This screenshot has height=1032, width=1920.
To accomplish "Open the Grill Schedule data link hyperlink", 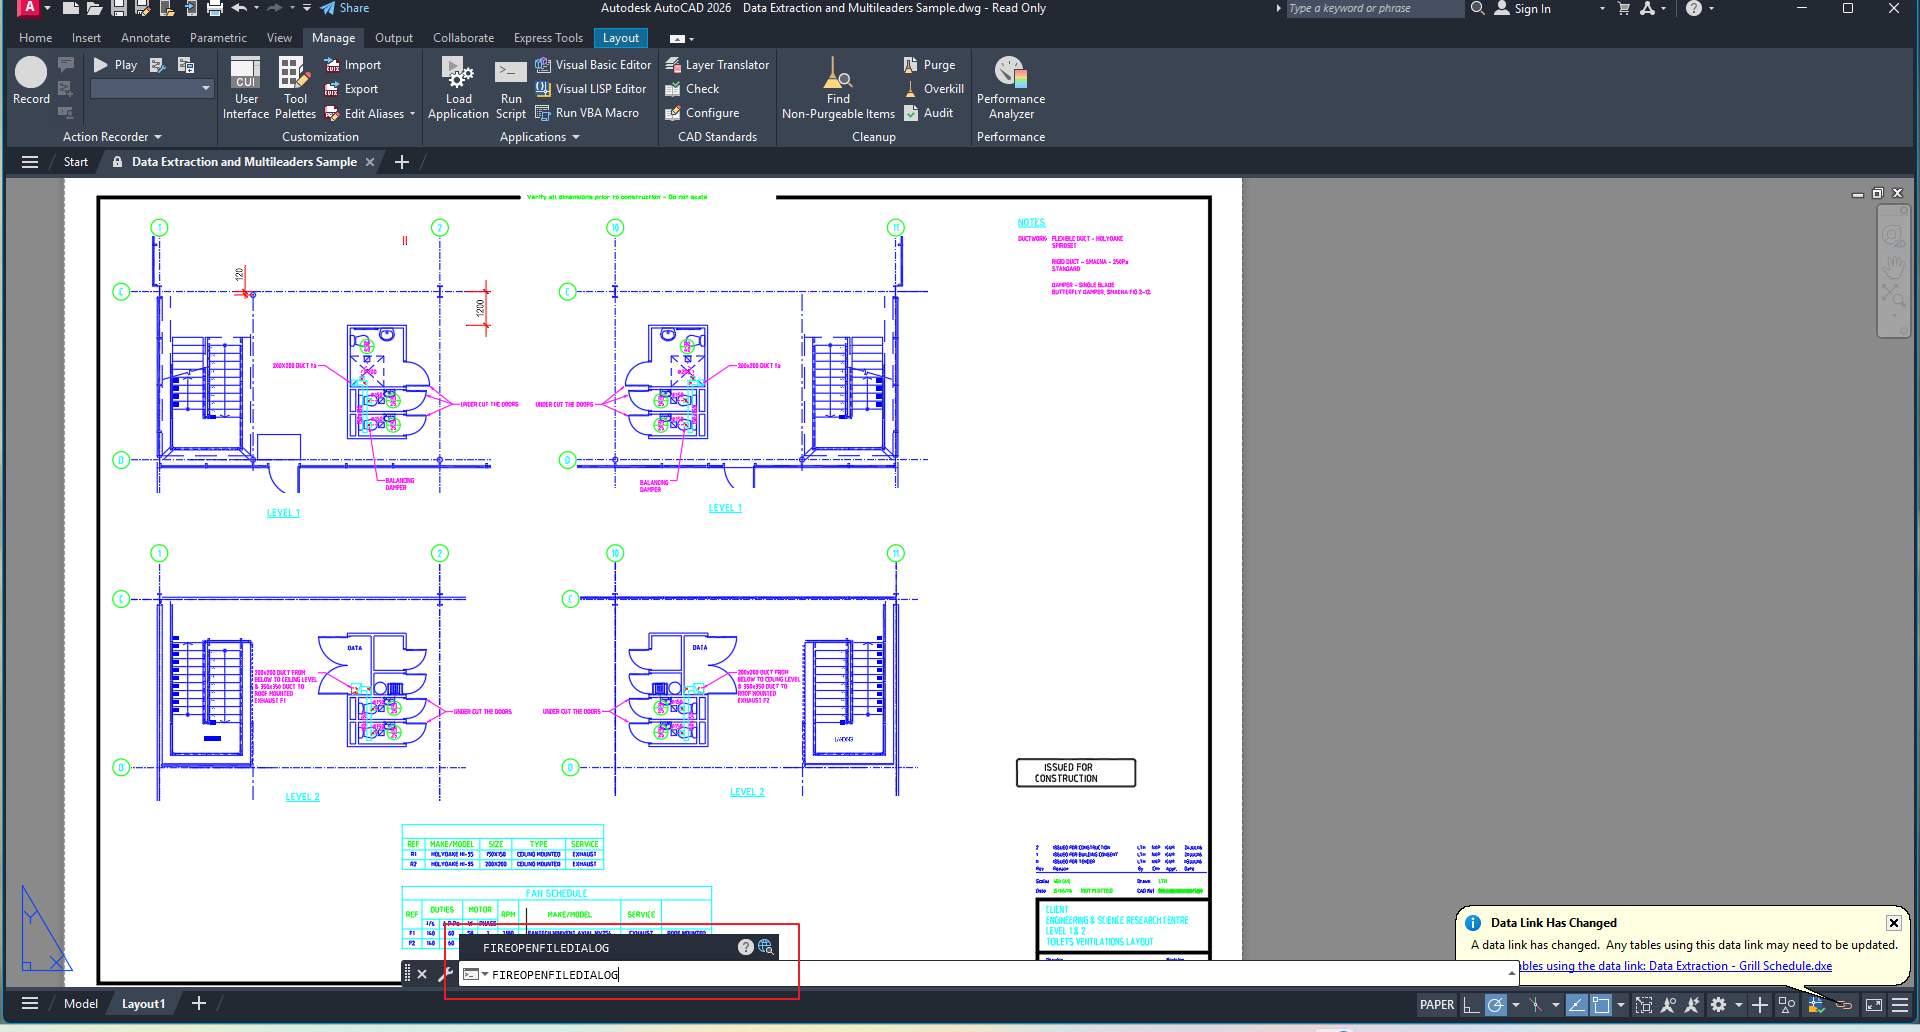I will click(1676, 966).
